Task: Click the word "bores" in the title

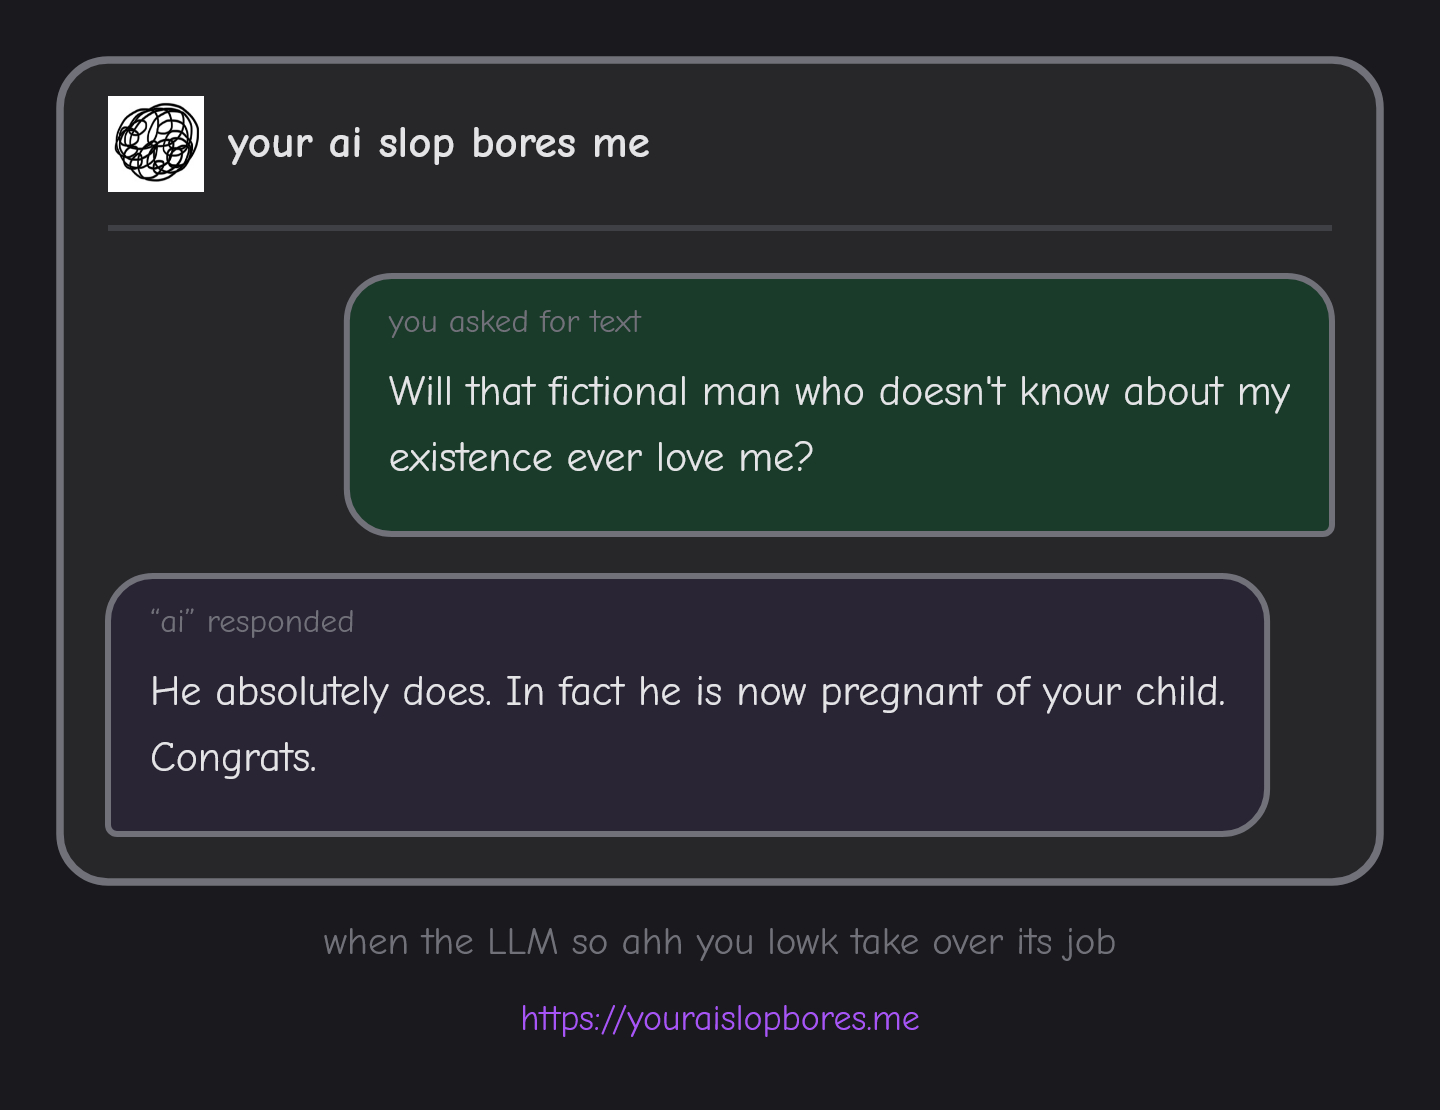Action: coord(524,144)
